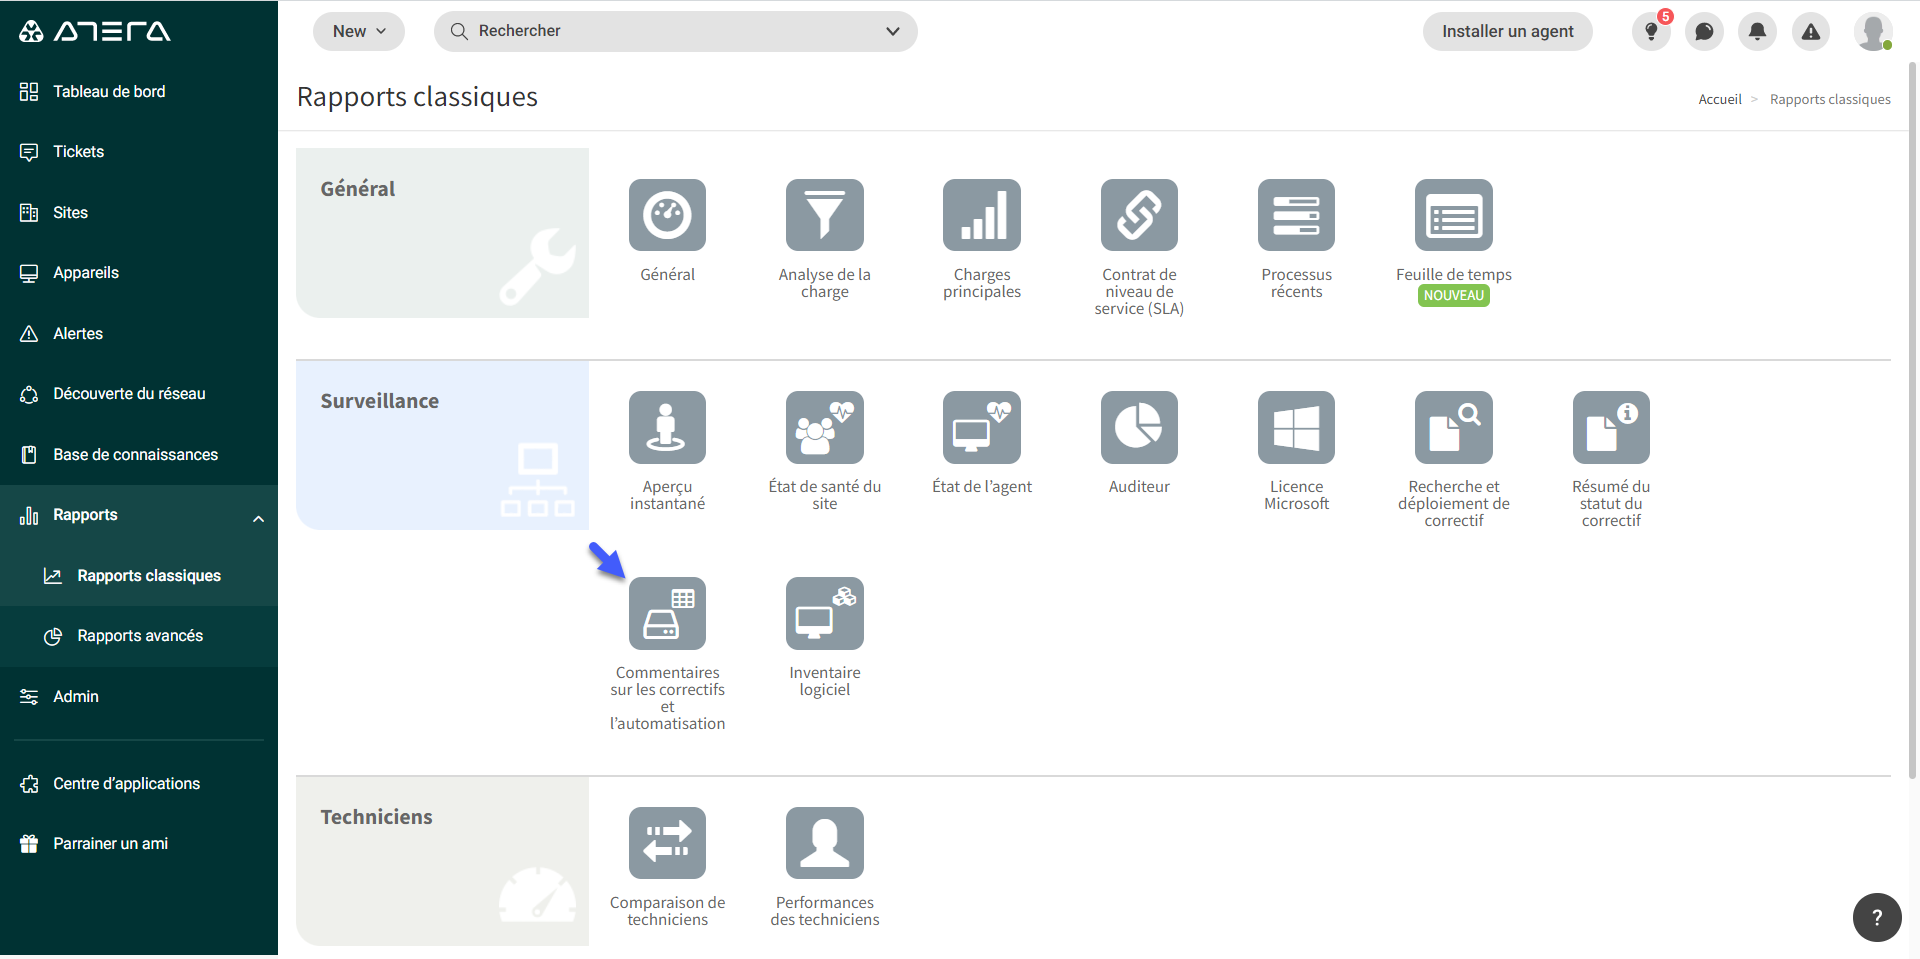Click Installer un agent button
The image size is (1920, 959).
click(1507, 32)
